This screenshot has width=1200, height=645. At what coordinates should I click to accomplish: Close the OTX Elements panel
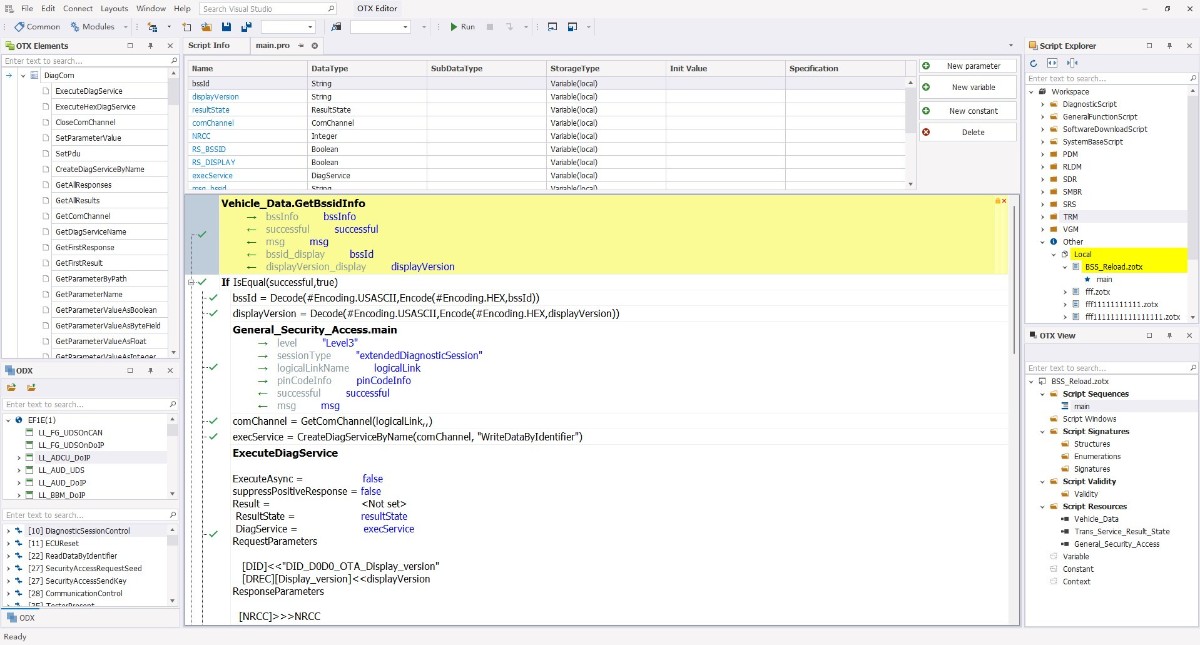[169, 46]
